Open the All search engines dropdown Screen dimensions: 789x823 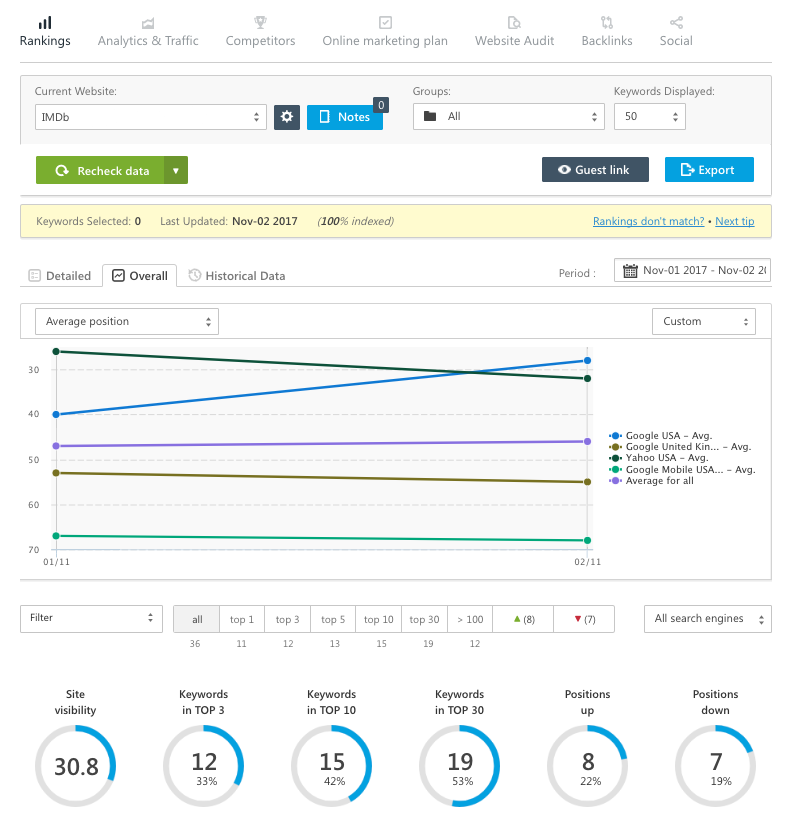point(707,619)
